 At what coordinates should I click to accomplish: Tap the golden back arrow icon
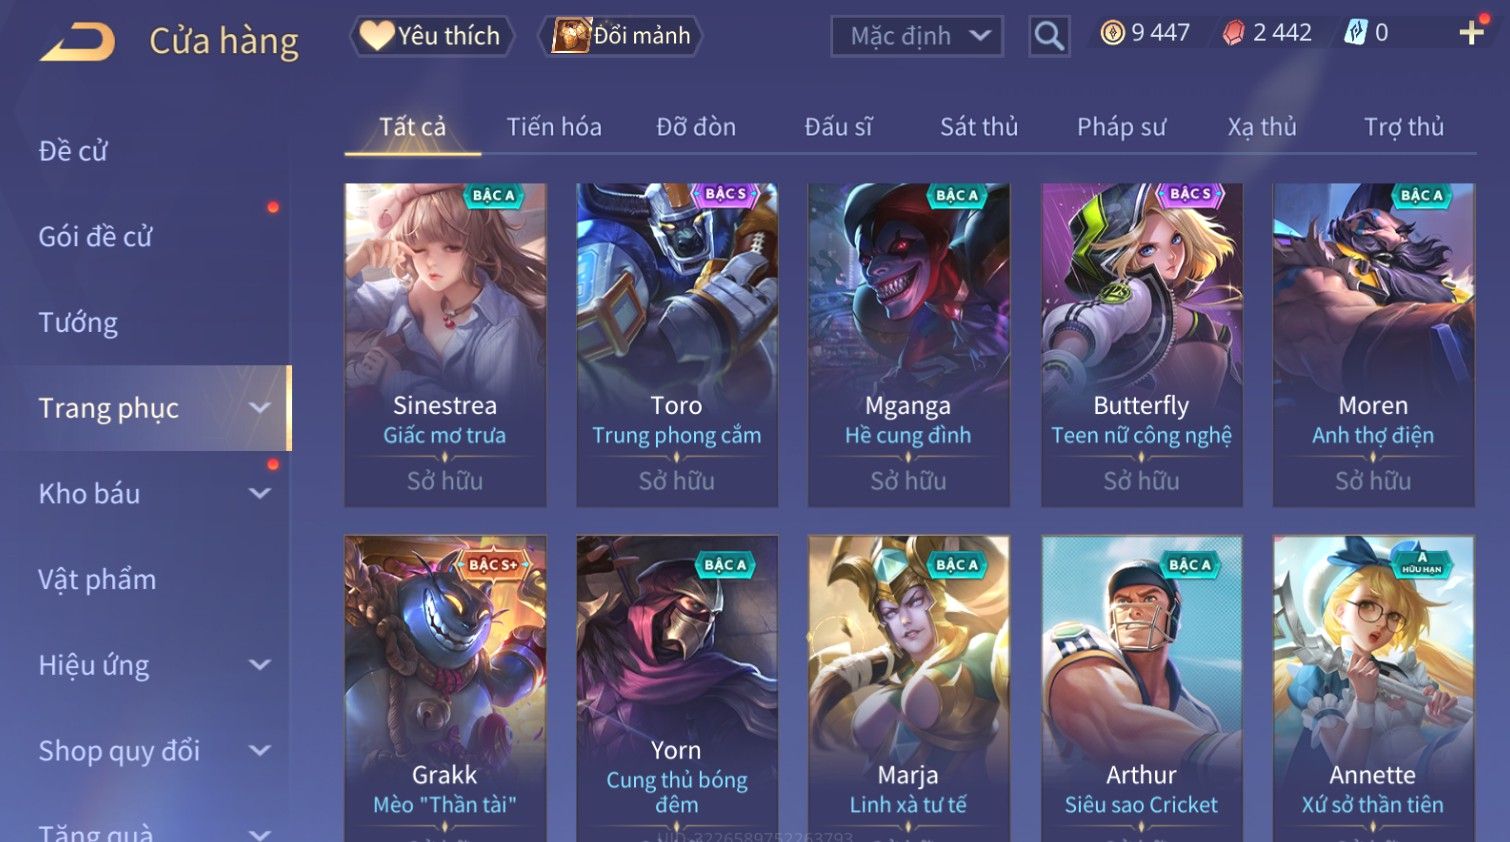point(78,42)
